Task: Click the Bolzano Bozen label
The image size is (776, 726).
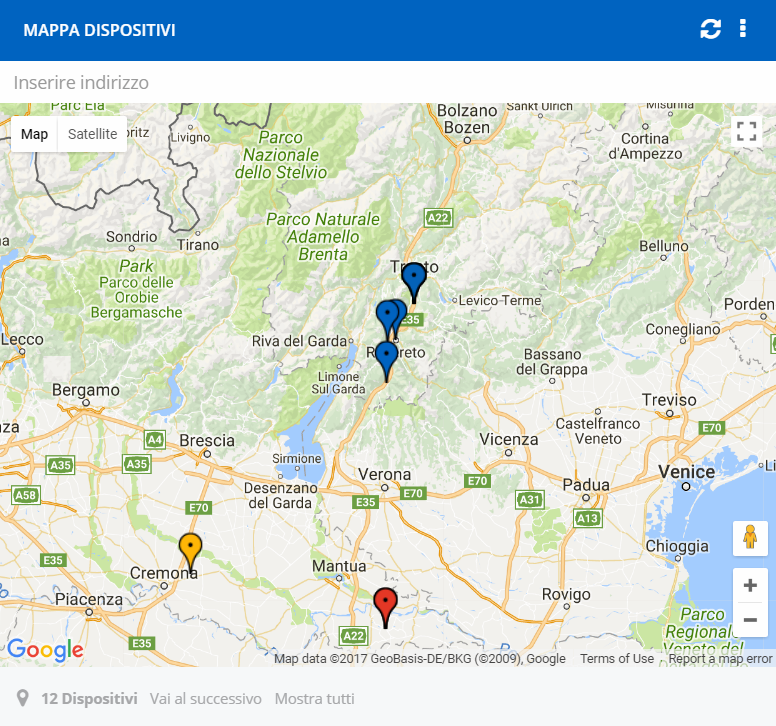Action: (x=467, y=119)
